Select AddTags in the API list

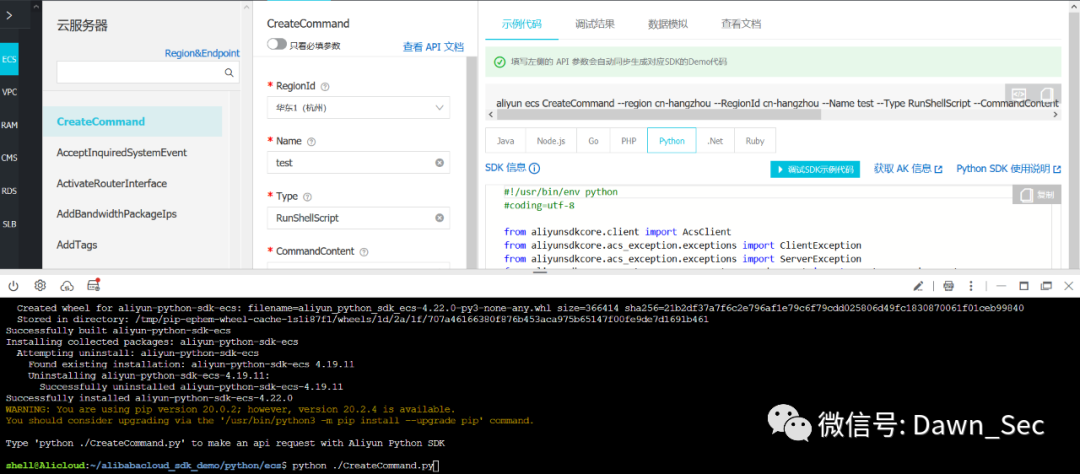[x=76, y=245]
